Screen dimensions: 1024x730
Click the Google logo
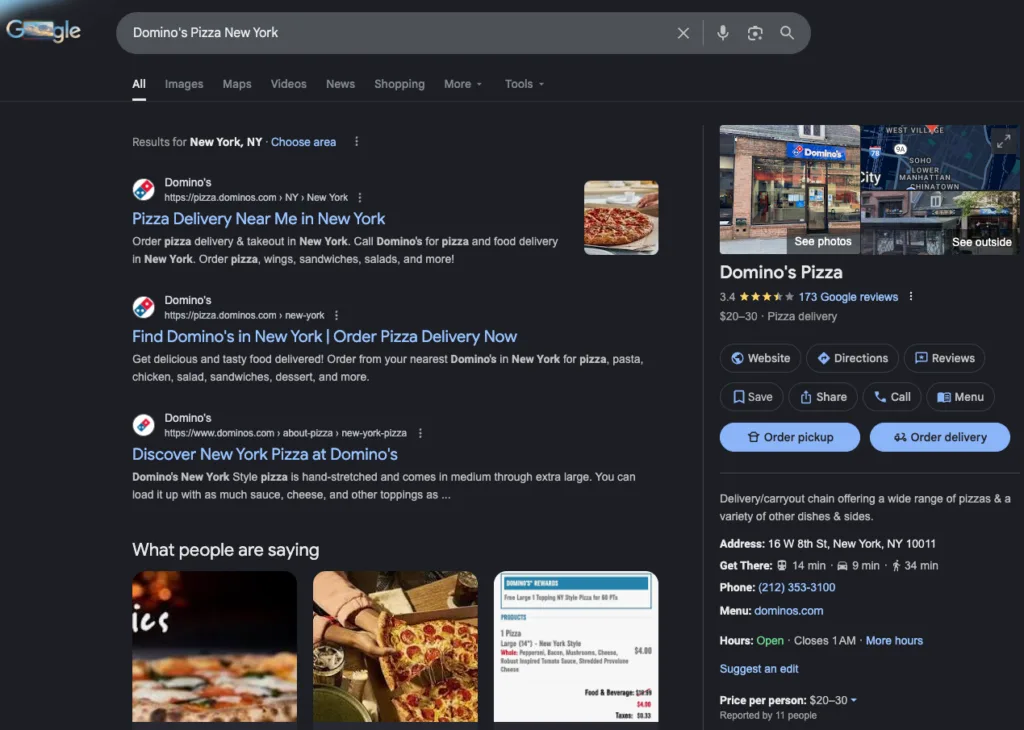42,30
